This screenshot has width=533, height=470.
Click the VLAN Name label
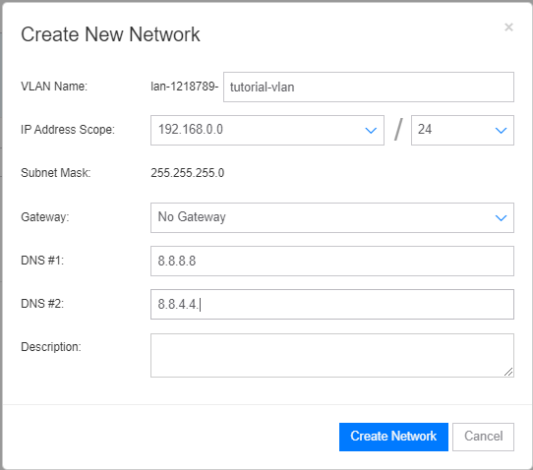coord(54,86)
